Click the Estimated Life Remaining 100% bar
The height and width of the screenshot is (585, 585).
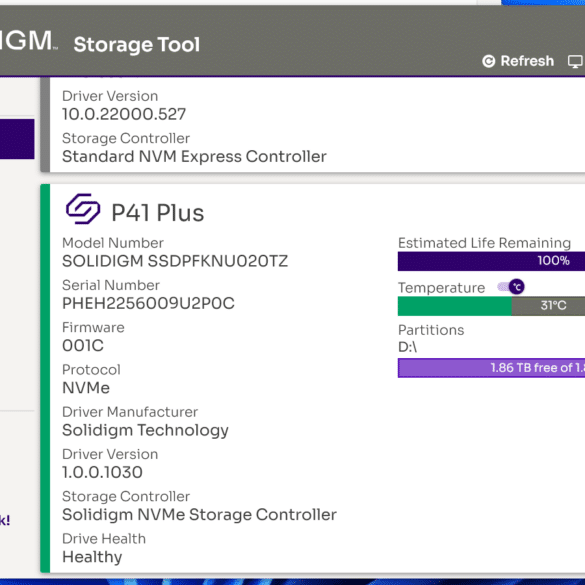click(x=491, y=261)
